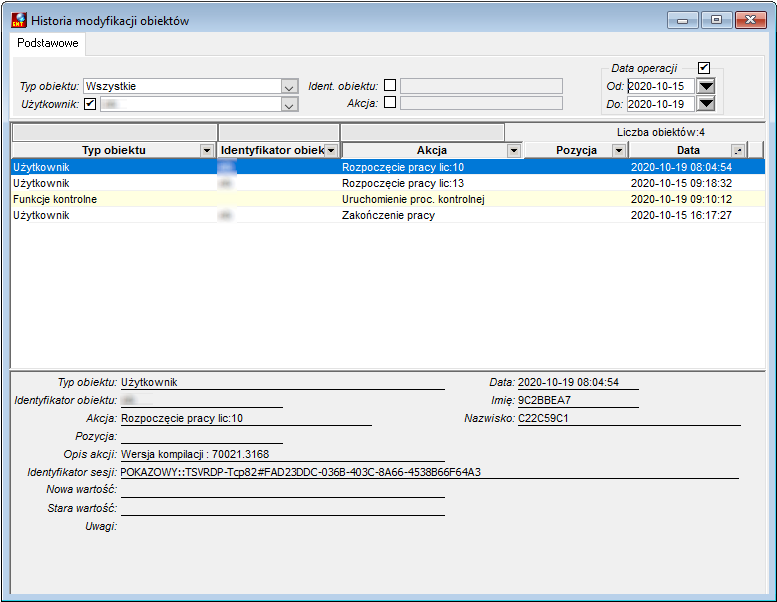Viewport: 777px width, 602px height.
Task: Sort by Akcja column header
Action: (432, 150)
